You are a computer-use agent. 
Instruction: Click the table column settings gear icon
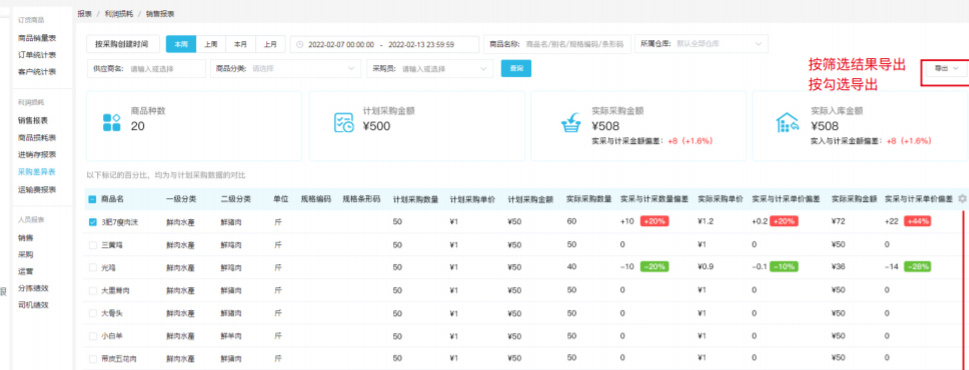click(x=962, y=199)
